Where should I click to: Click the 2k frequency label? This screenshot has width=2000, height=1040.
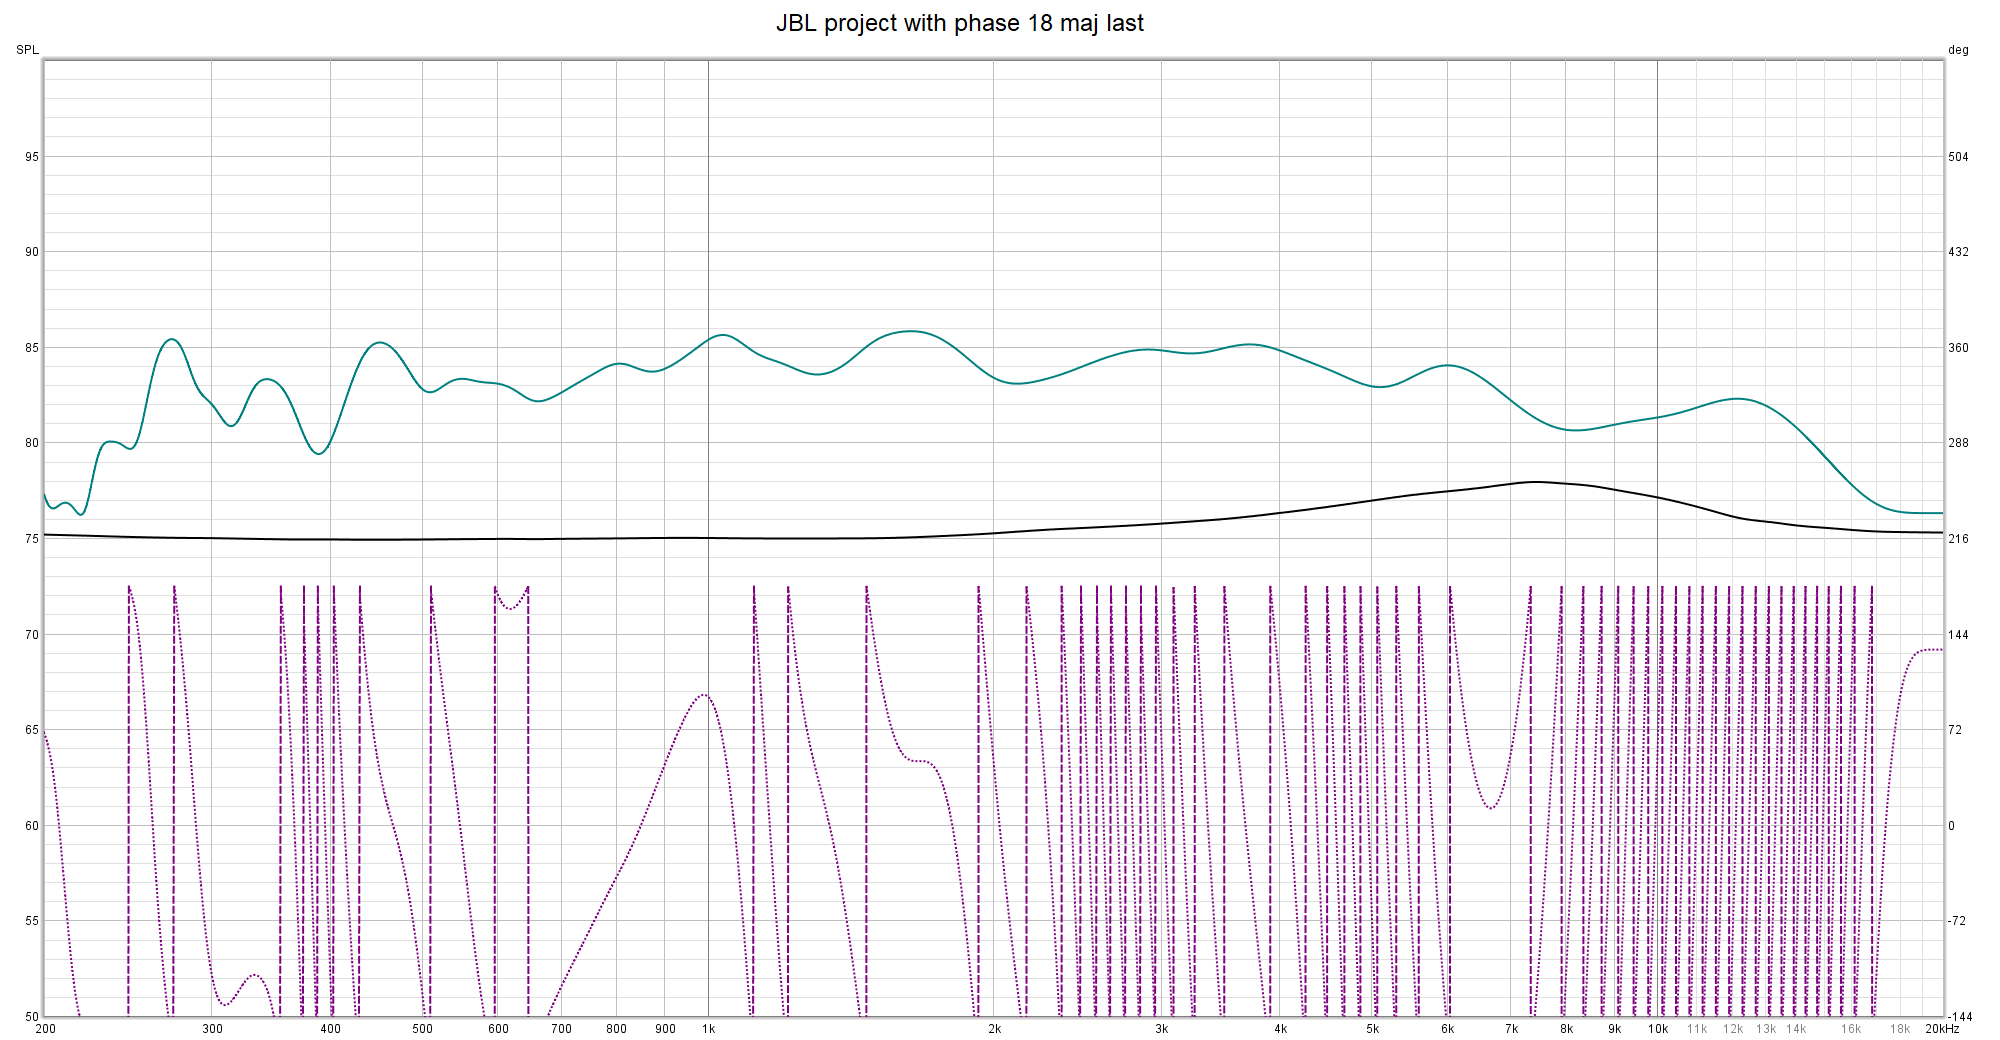(x=994, y=1029)
